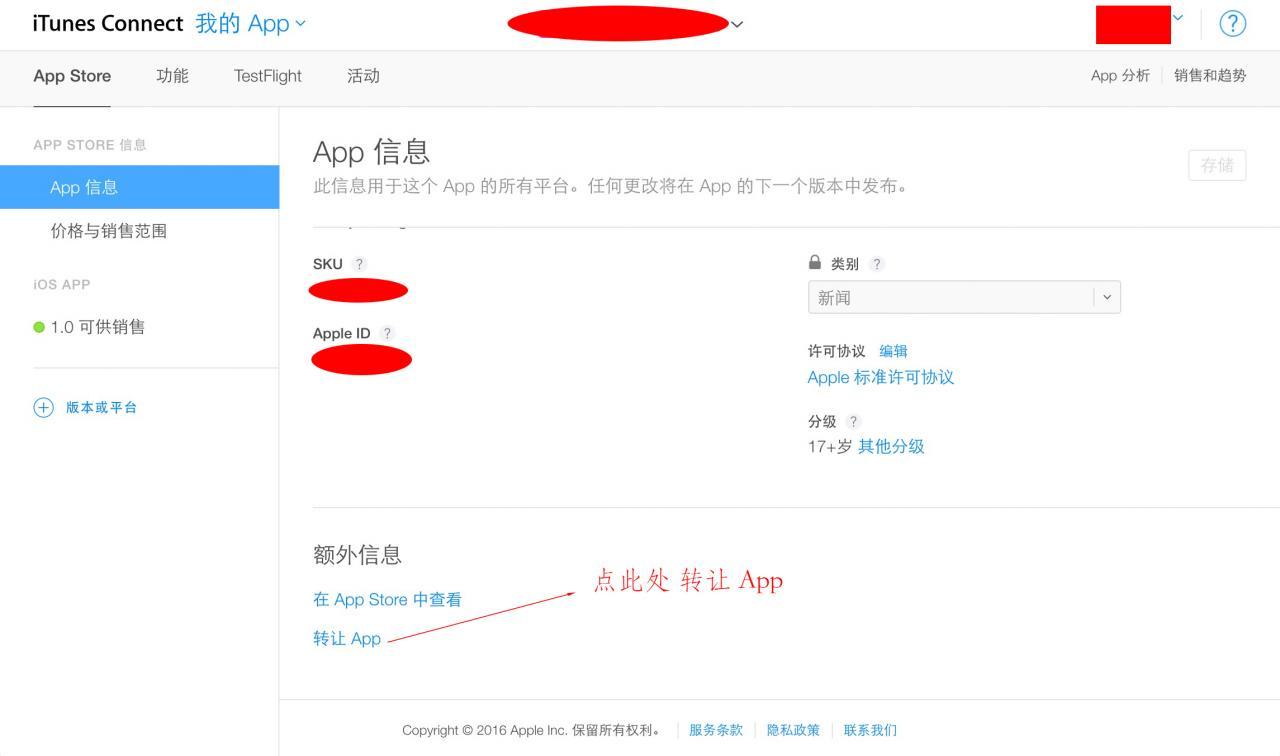Expand the 我的 App dropdown
The height and width of the screenshot is (756, 1280).
(251, 24)
